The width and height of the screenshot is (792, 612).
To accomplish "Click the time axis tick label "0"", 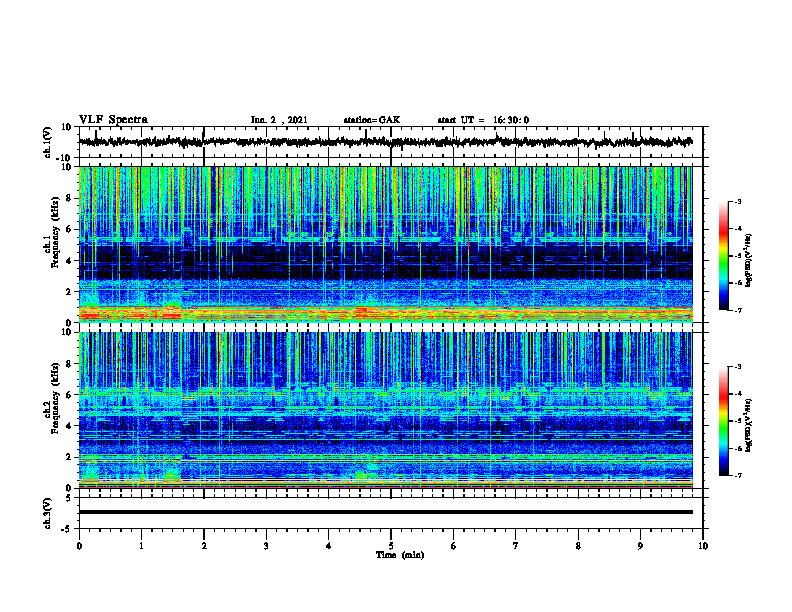I will pyautogui.click(x=79, y=546).
